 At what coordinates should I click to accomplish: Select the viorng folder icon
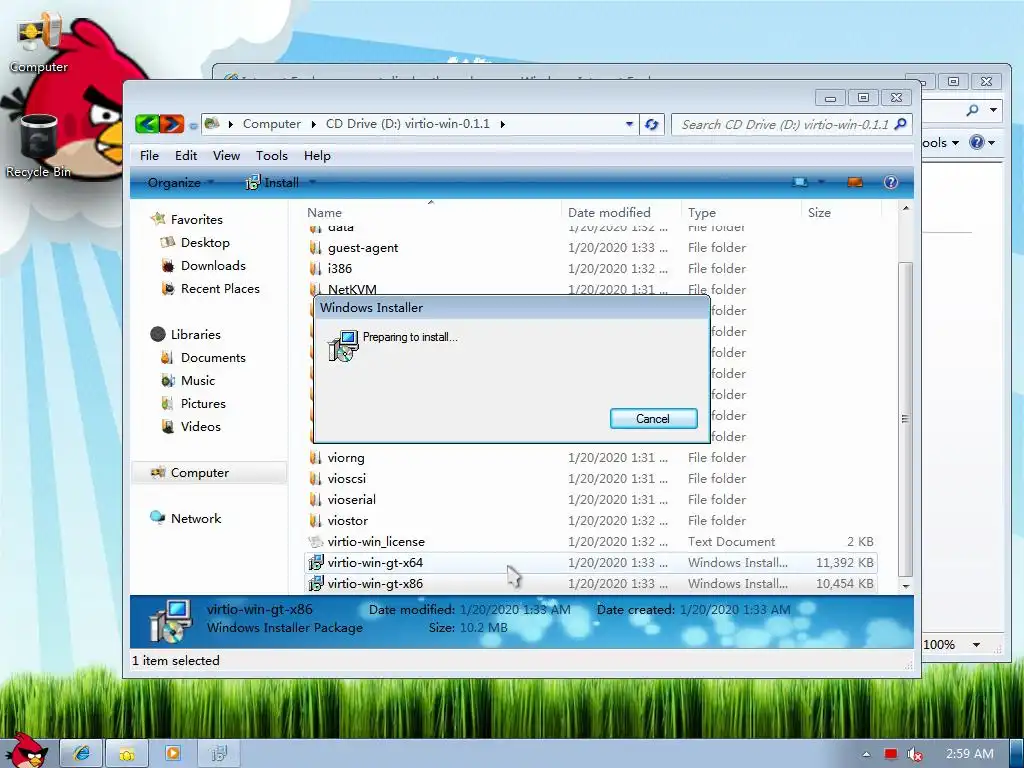click(x=315, y=457)
